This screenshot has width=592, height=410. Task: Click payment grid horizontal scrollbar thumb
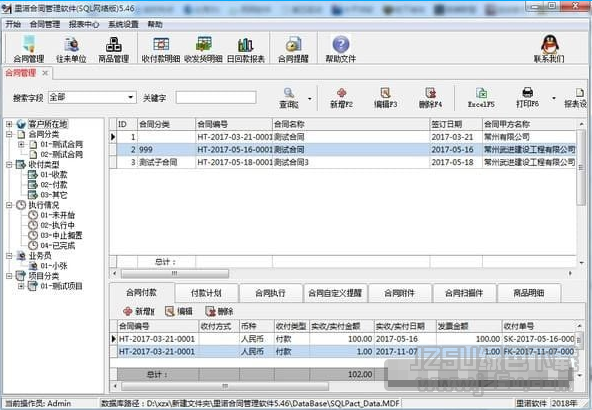(225, 386)
